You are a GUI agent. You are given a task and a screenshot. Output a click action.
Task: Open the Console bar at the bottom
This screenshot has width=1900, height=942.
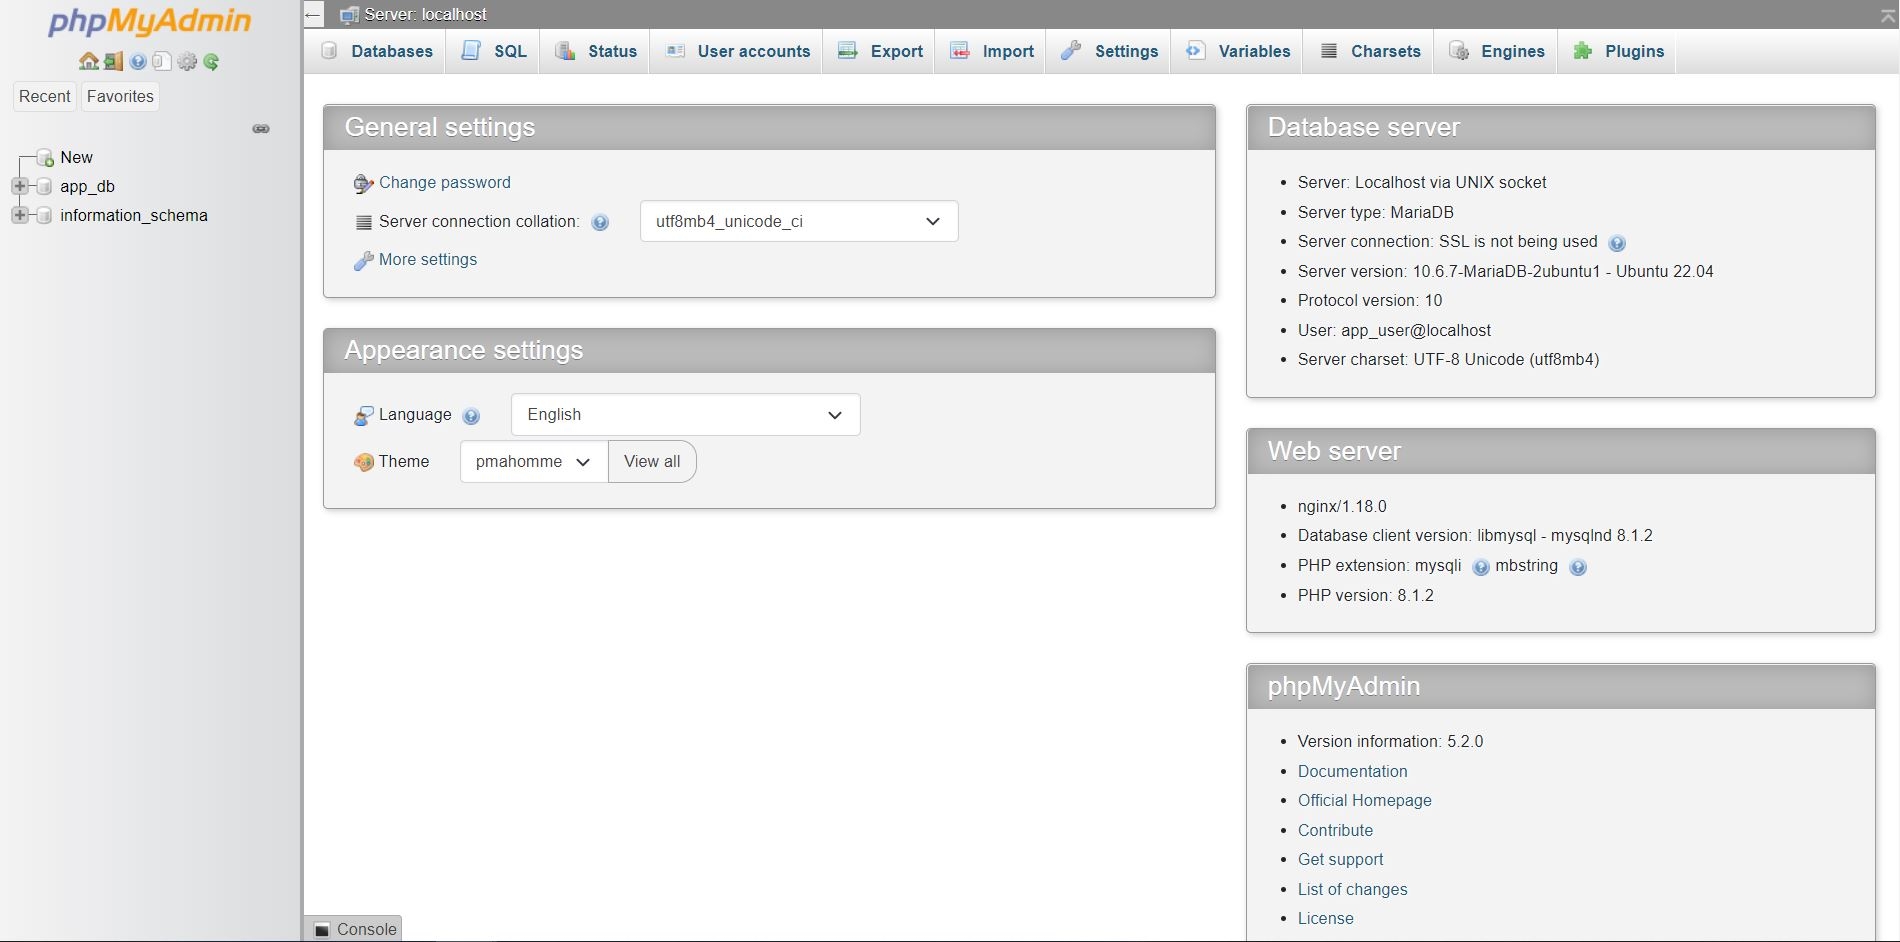[355, 929]
